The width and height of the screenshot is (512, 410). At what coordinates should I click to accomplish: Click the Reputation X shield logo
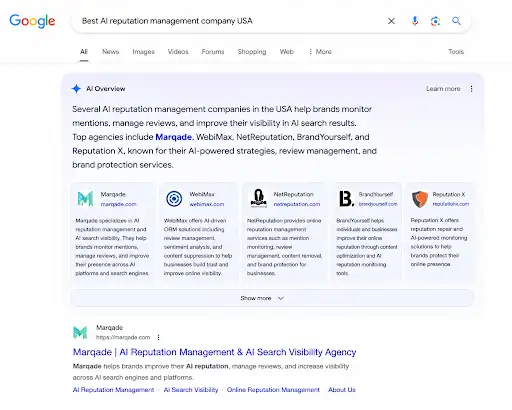420,199
